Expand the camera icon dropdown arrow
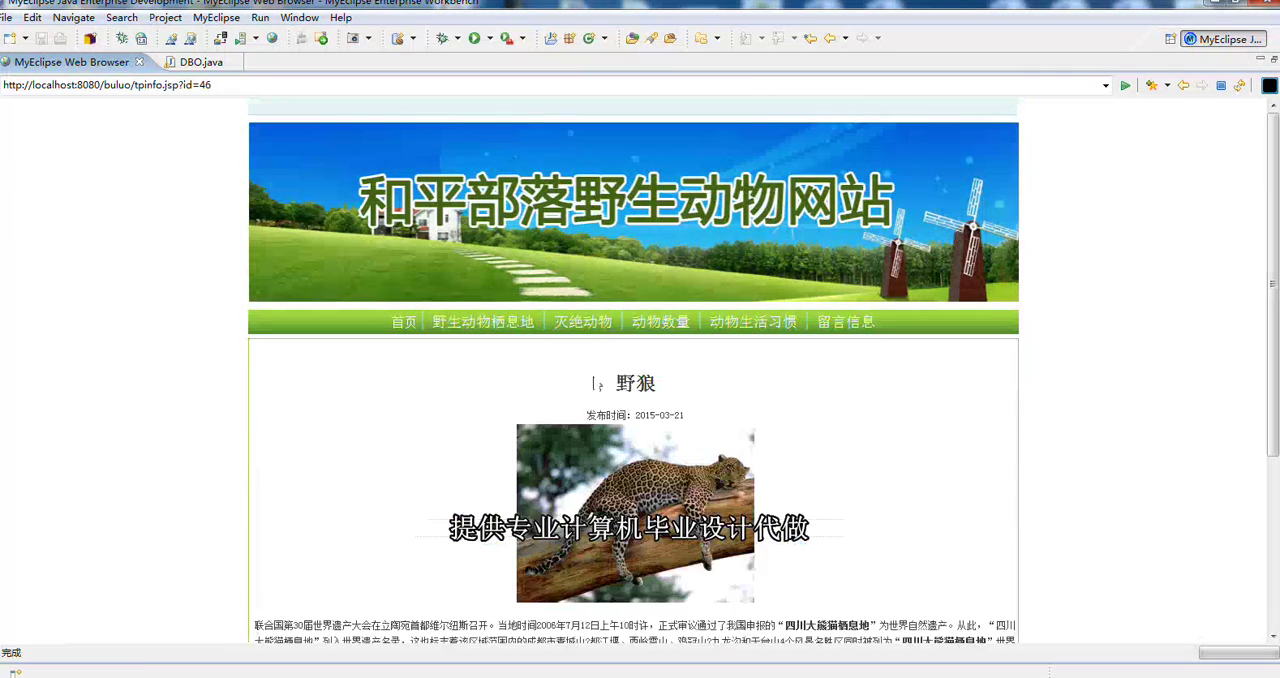This screenshot has width=1280, height=678. coord(368,38)
